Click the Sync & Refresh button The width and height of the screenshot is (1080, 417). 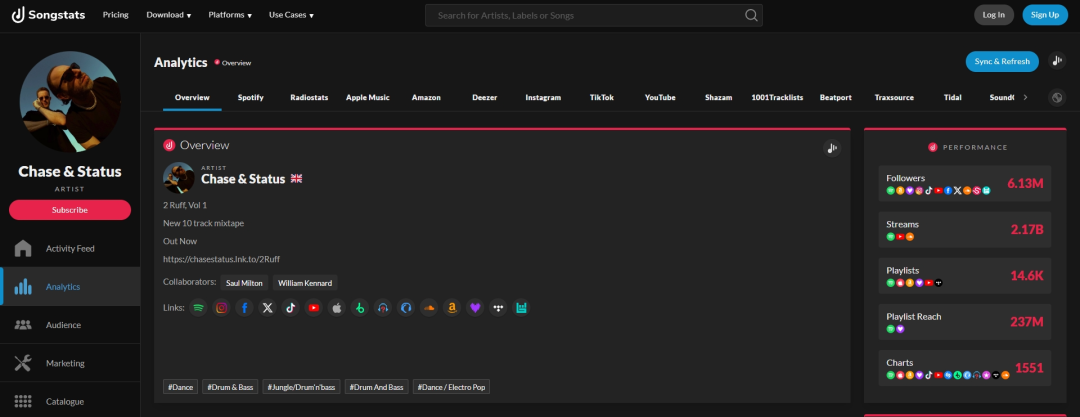pos(1002,61)
